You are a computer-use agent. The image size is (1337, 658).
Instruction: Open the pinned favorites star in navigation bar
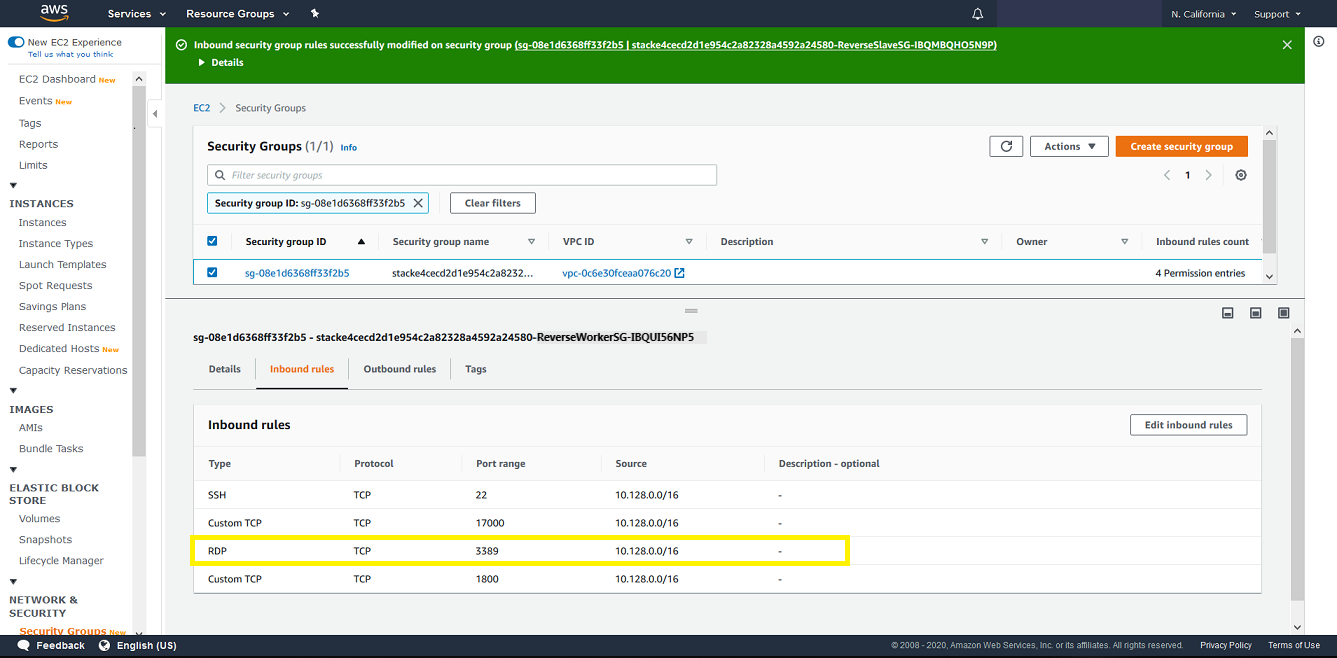pos(314,13)
